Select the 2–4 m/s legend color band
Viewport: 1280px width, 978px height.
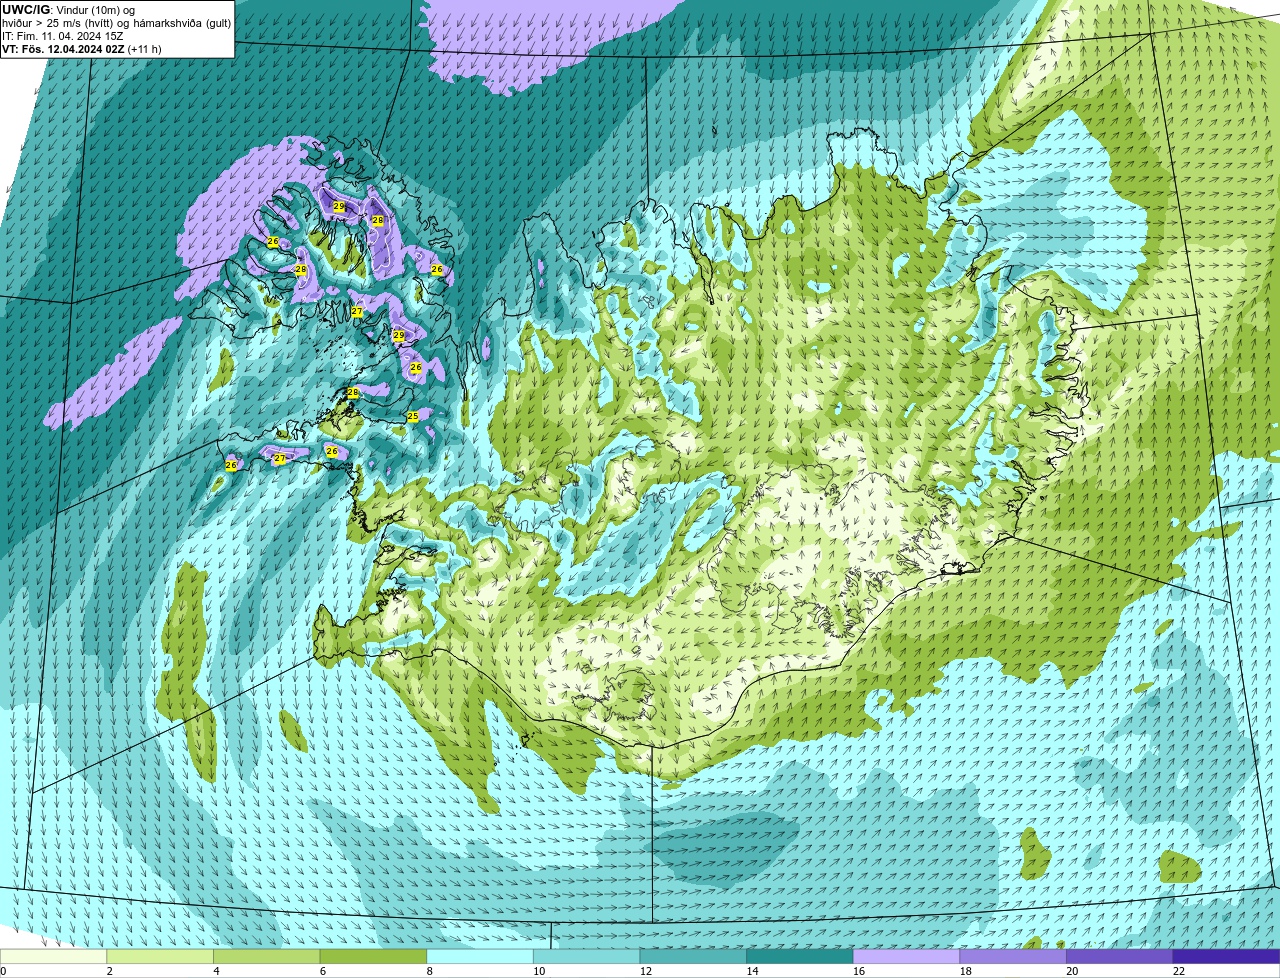point(160,956)
